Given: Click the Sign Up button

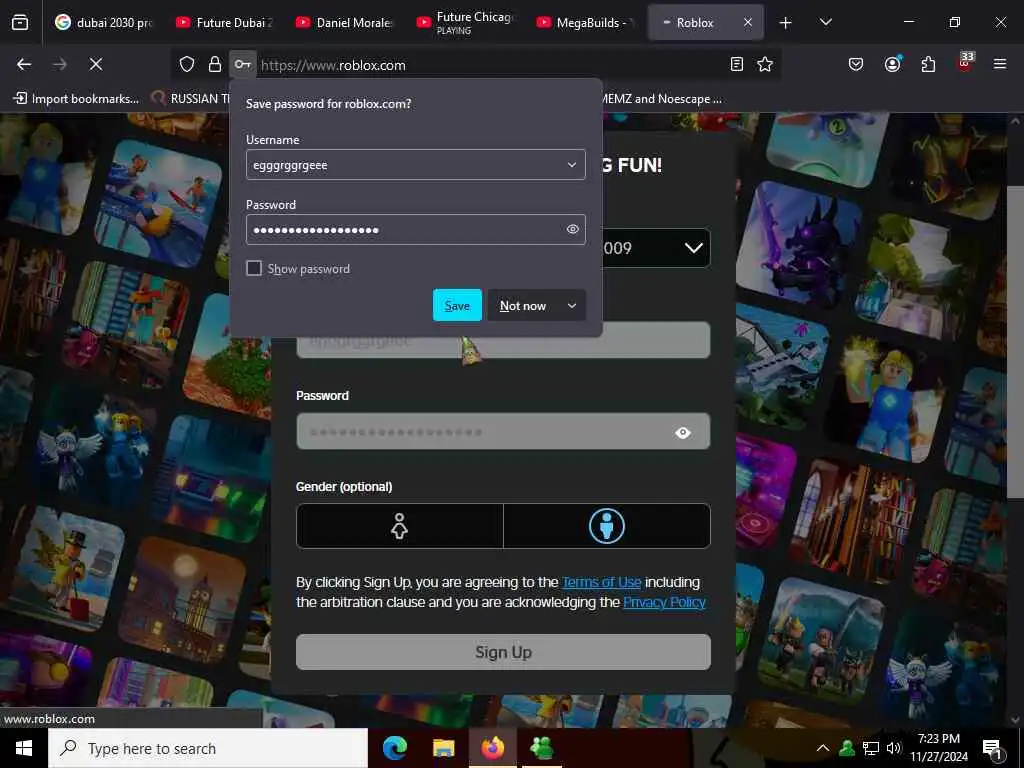Looking at the screenshot, I should tap(504, 652).
